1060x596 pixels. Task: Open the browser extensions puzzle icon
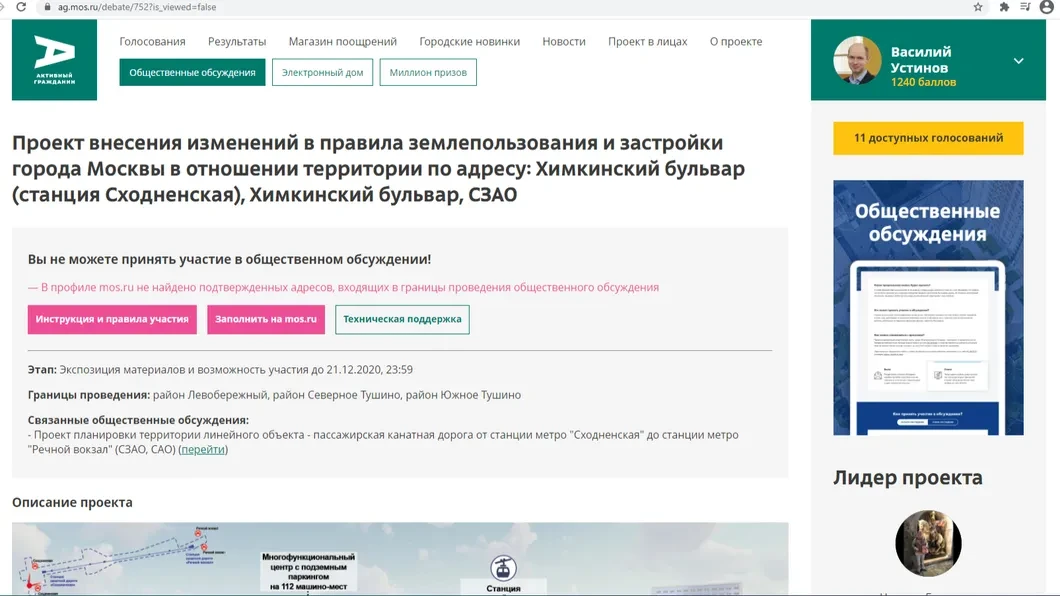click(x=1004, y=7)
